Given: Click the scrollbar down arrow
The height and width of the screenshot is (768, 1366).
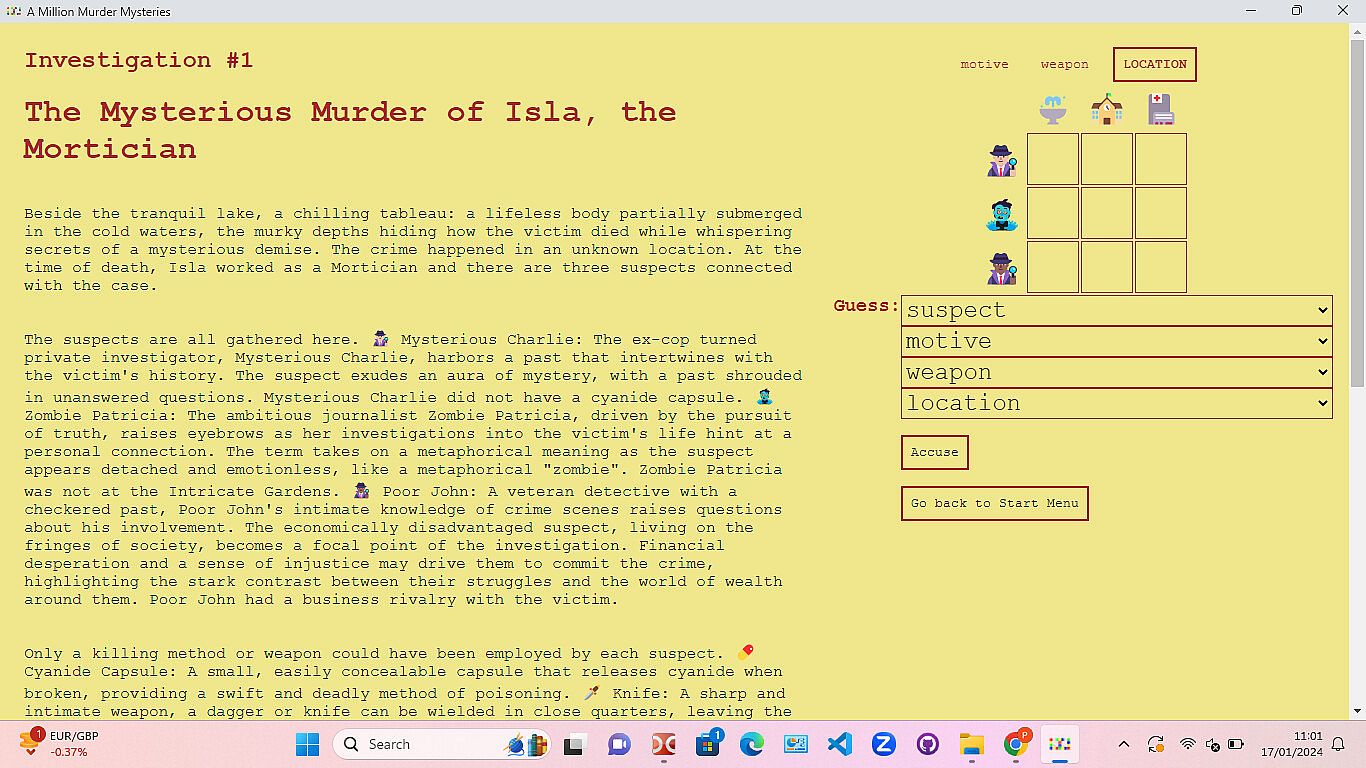Looking at the screenshot, I should click(x=1357, y=711).
